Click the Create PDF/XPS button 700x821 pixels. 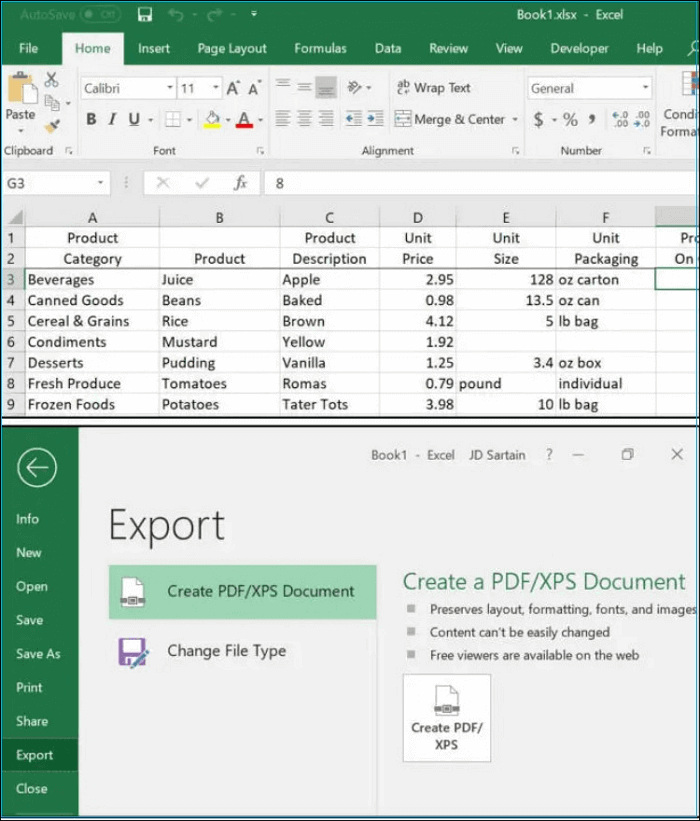point(447,718)
